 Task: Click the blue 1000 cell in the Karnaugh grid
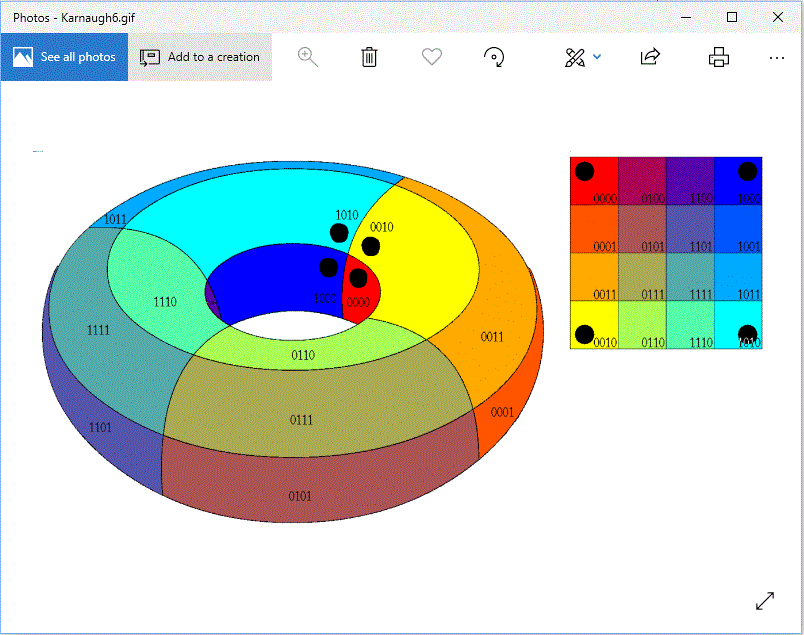pos(738,181)
